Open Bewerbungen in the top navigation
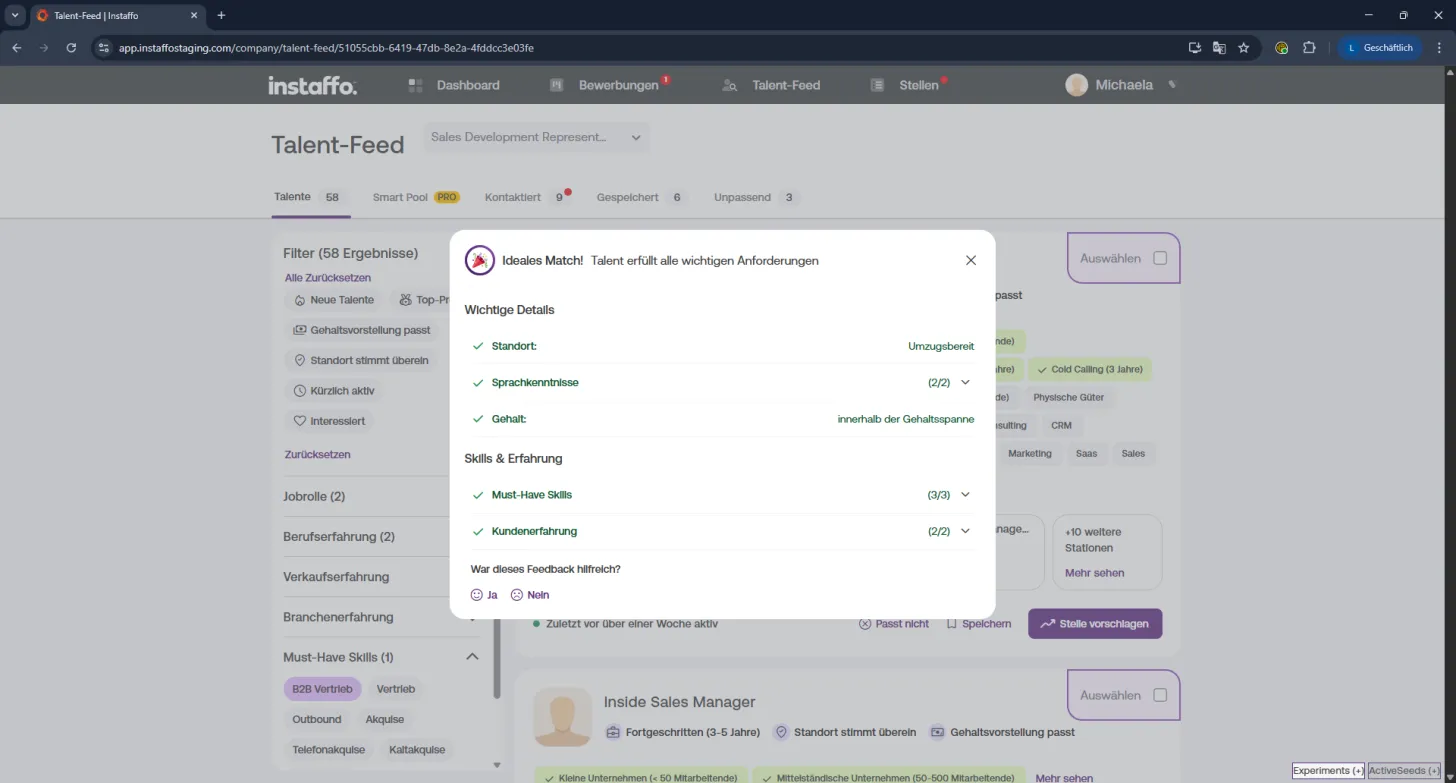1456x783 pixels. 609,85
